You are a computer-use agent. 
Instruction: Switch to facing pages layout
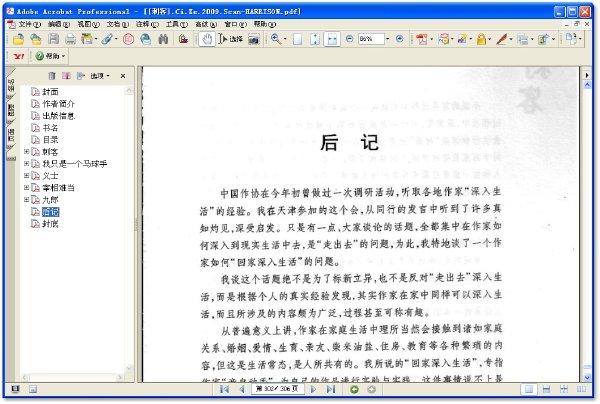coord(581,389)
